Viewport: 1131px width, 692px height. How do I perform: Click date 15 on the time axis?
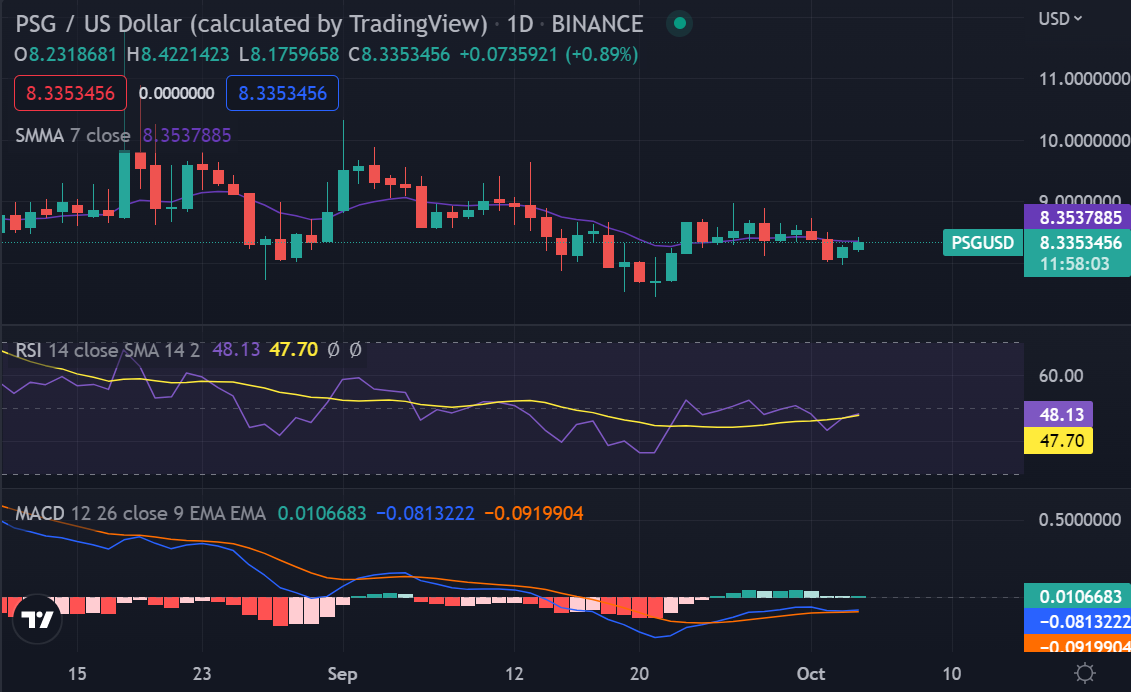[x=77, y=674]
